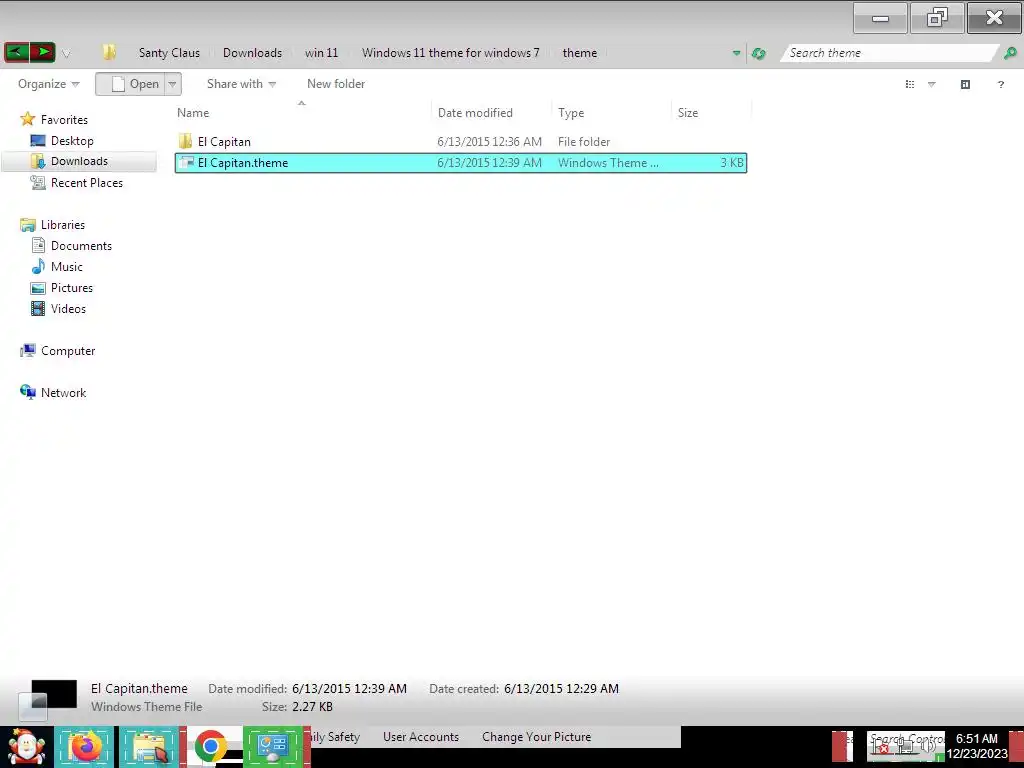Open the Help question mark
The image size is (1024, 768).
point(1000,84)
